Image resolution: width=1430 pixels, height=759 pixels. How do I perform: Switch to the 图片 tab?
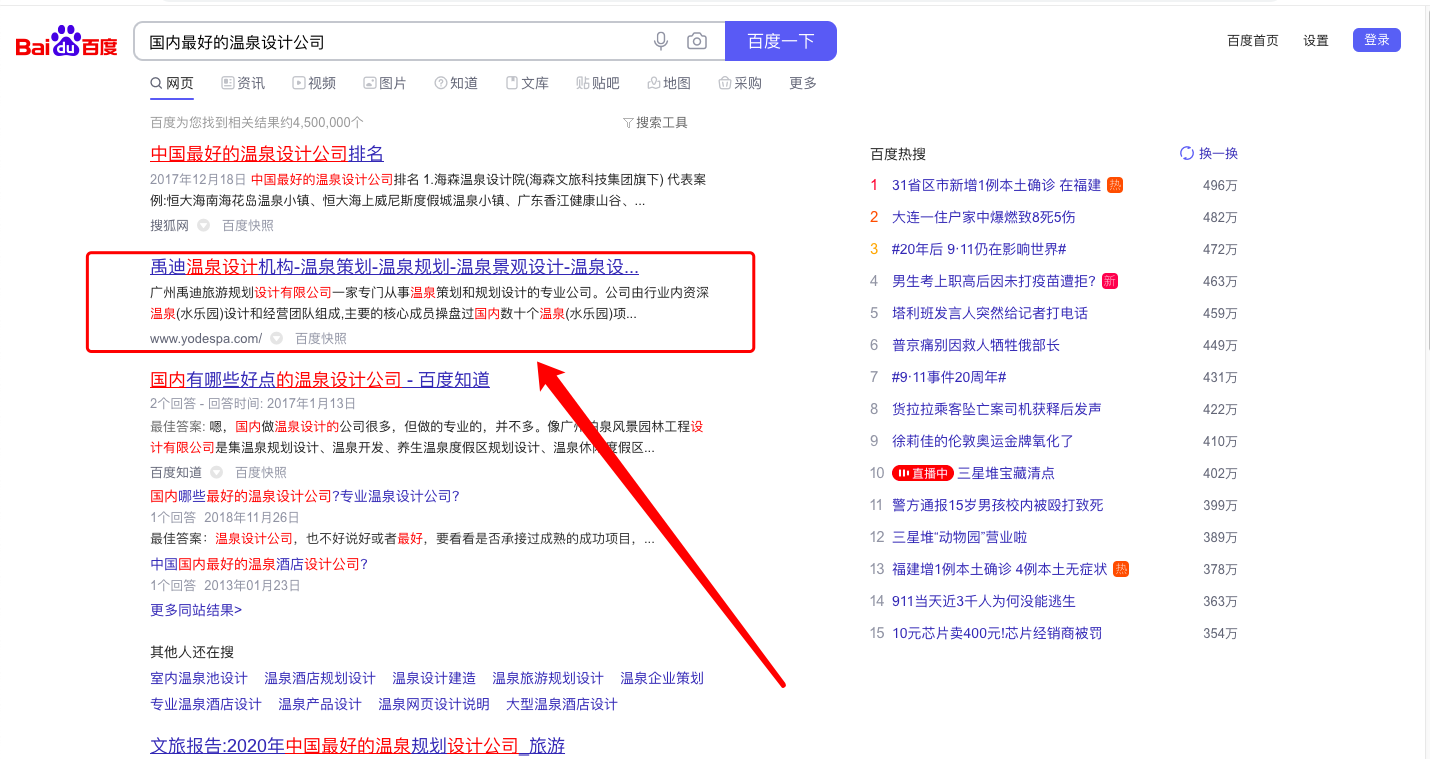pos(385,83)
